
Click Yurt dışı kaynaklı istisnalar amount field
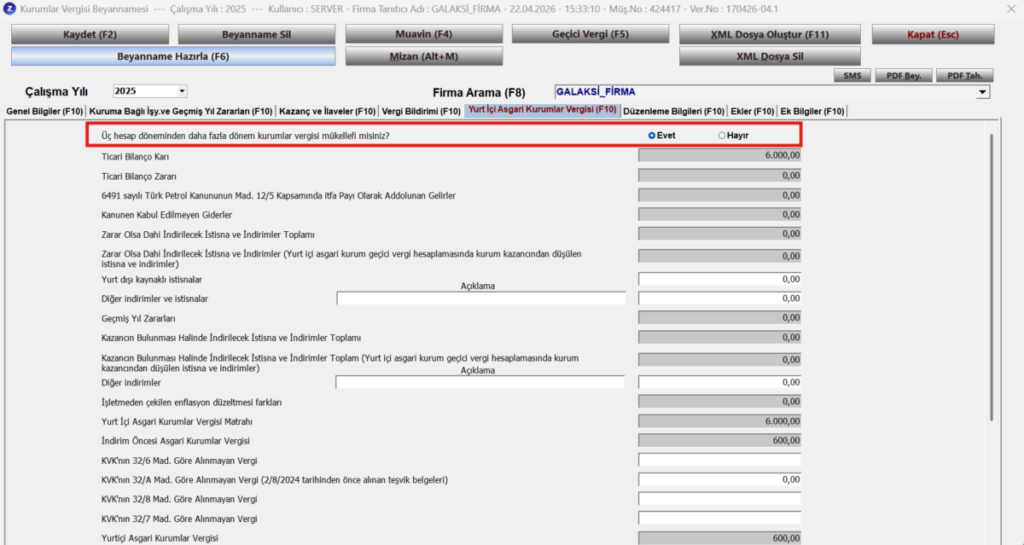tap(720, 279)
